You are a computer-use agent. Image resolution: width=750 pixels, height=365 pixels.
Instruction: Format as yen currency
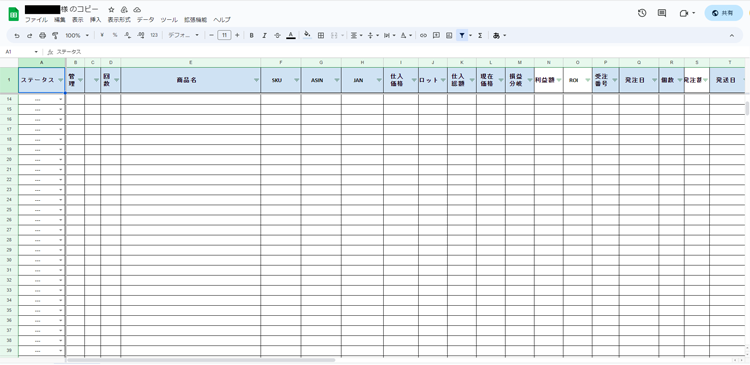point(102,35)
